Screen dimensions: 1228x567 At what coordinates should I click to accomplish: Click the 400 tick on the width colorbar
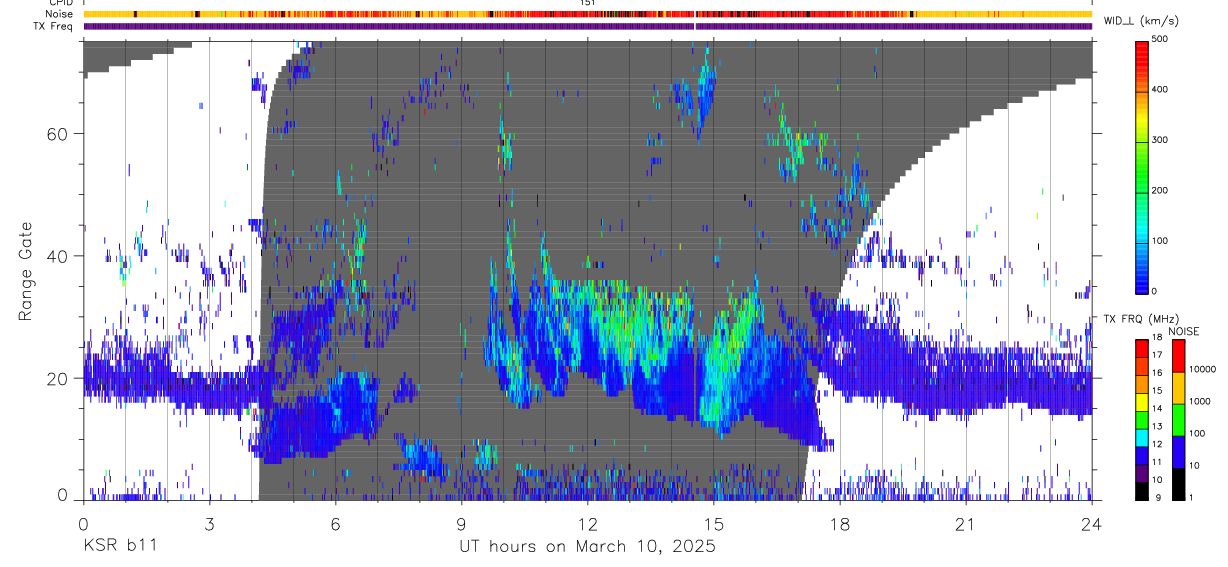pos(1161,89)
